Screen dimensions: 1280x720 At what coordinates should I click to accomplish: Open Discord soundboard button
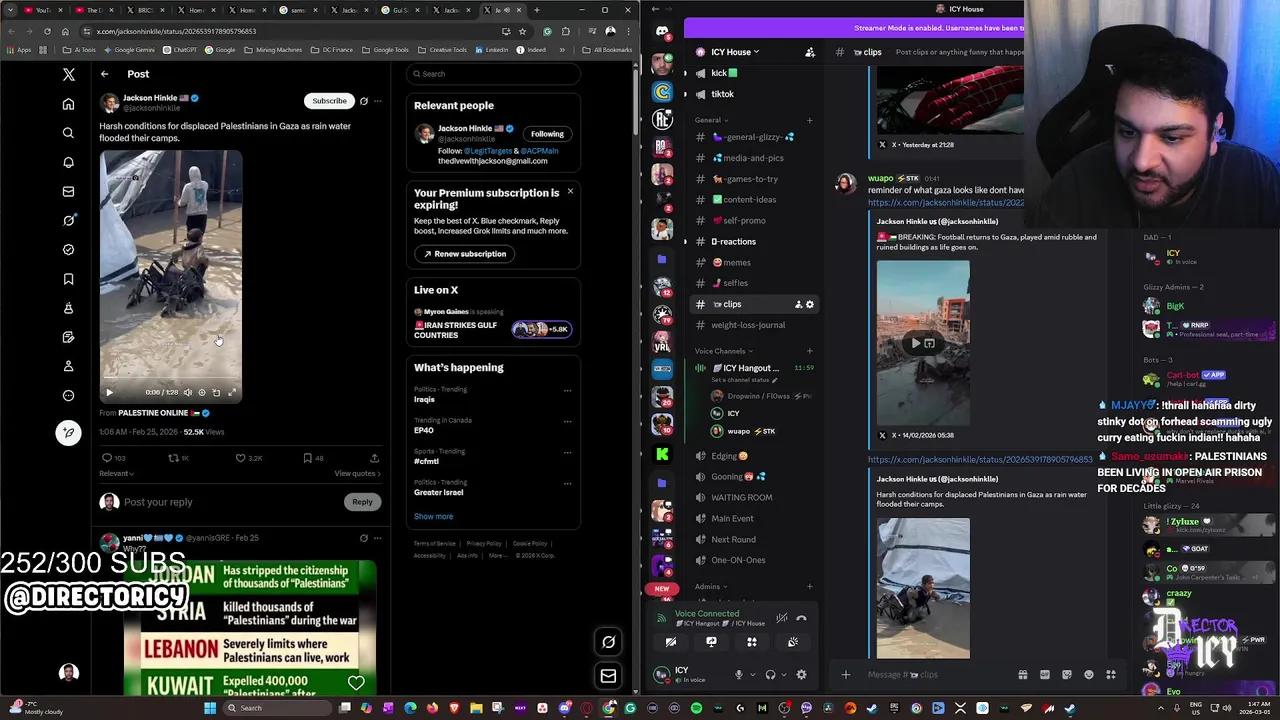pyautogui.click(x=792, y=642)
